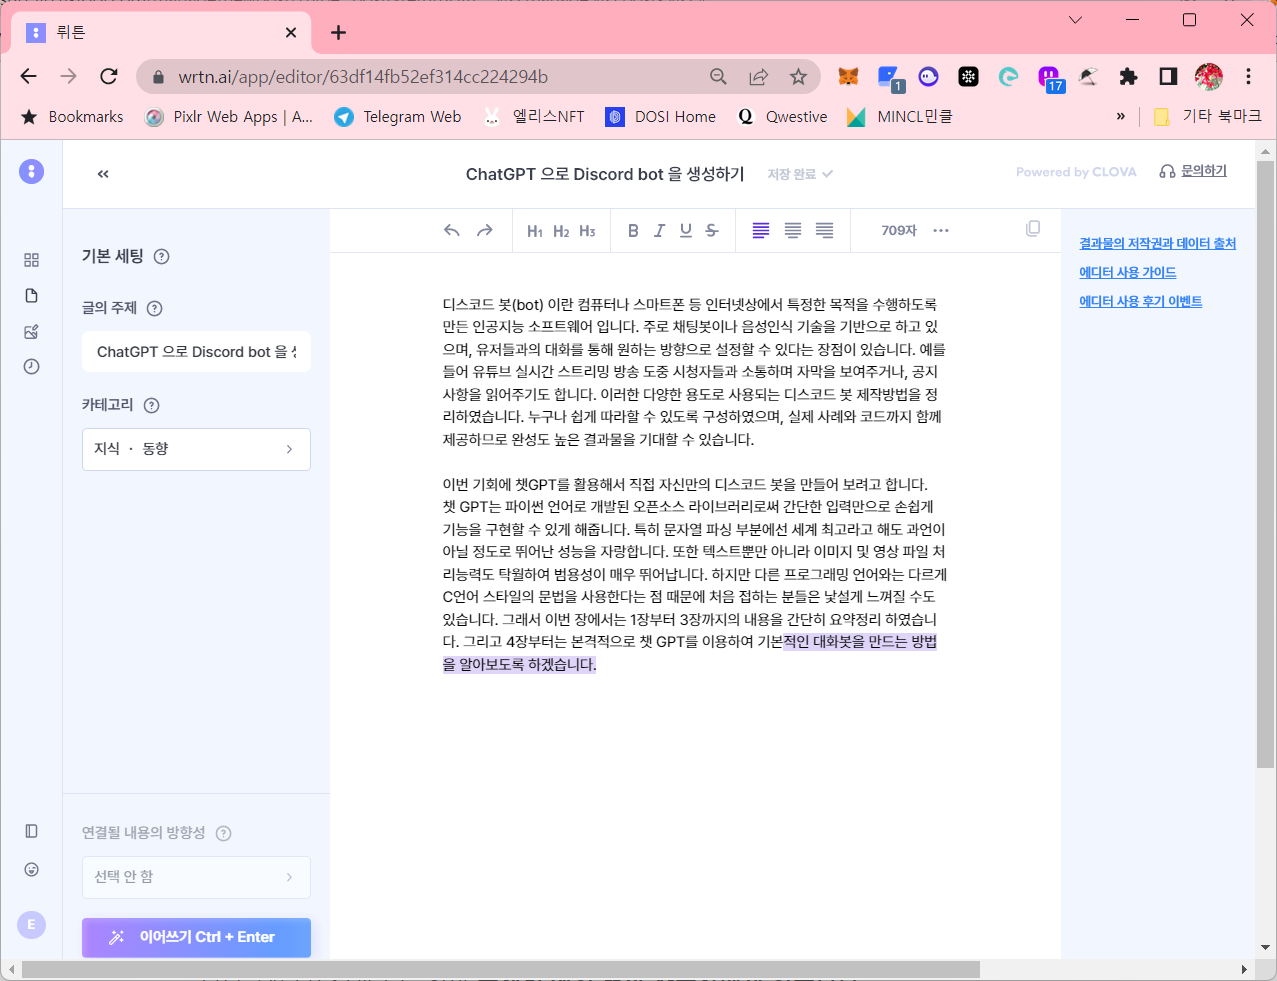Click the 709자 character count
Image resolution: width=1277 pixels, height=981 pixels.
point(899,230)
